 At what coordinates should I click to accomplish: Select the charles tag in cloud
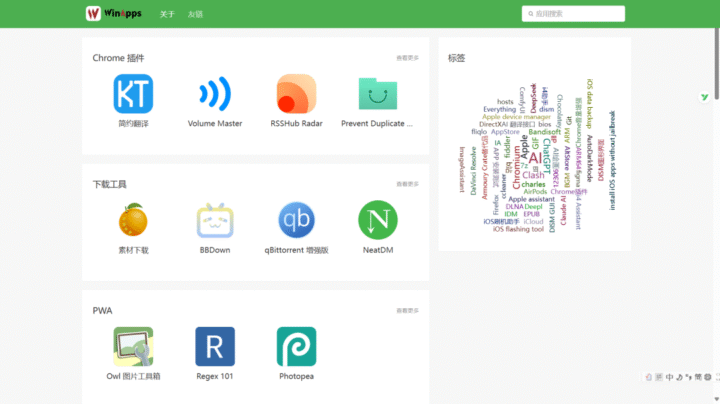point(533,185)
